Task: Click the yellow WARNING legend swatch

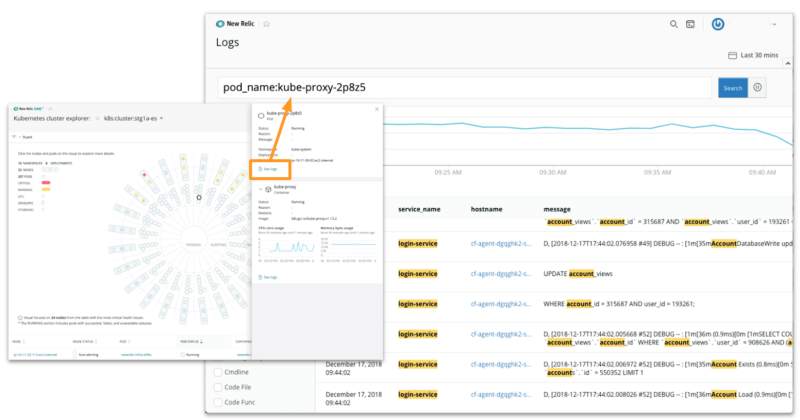Action: [46, 189]
